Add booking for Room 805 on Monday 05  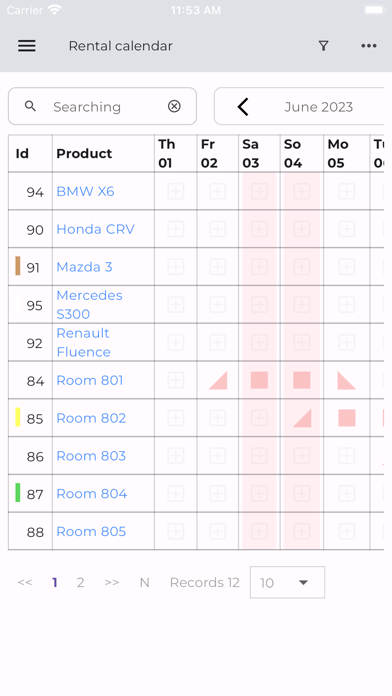pos(347,531)
